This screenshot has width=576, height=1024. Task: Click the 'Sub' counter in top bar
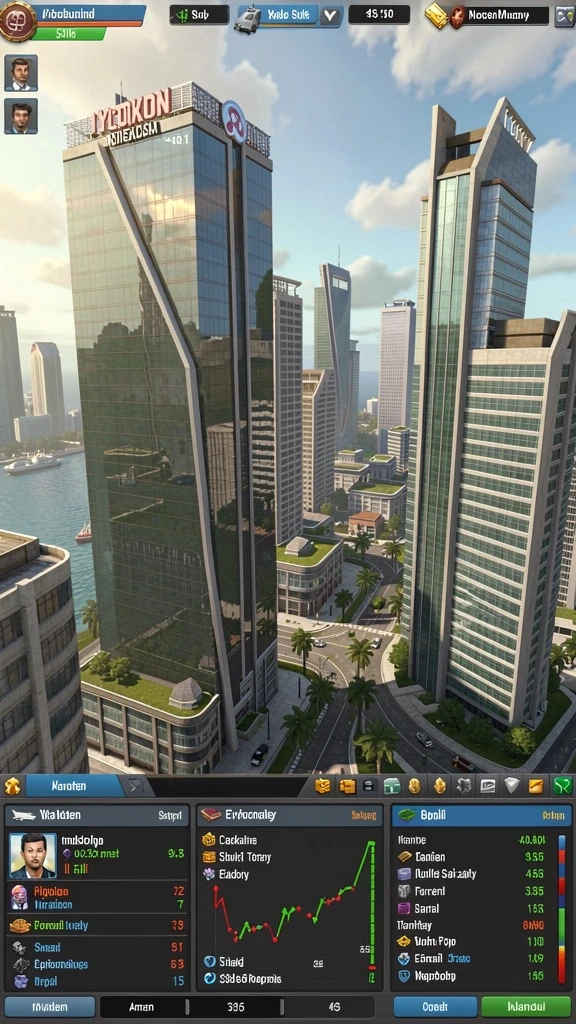click(199, 15)
